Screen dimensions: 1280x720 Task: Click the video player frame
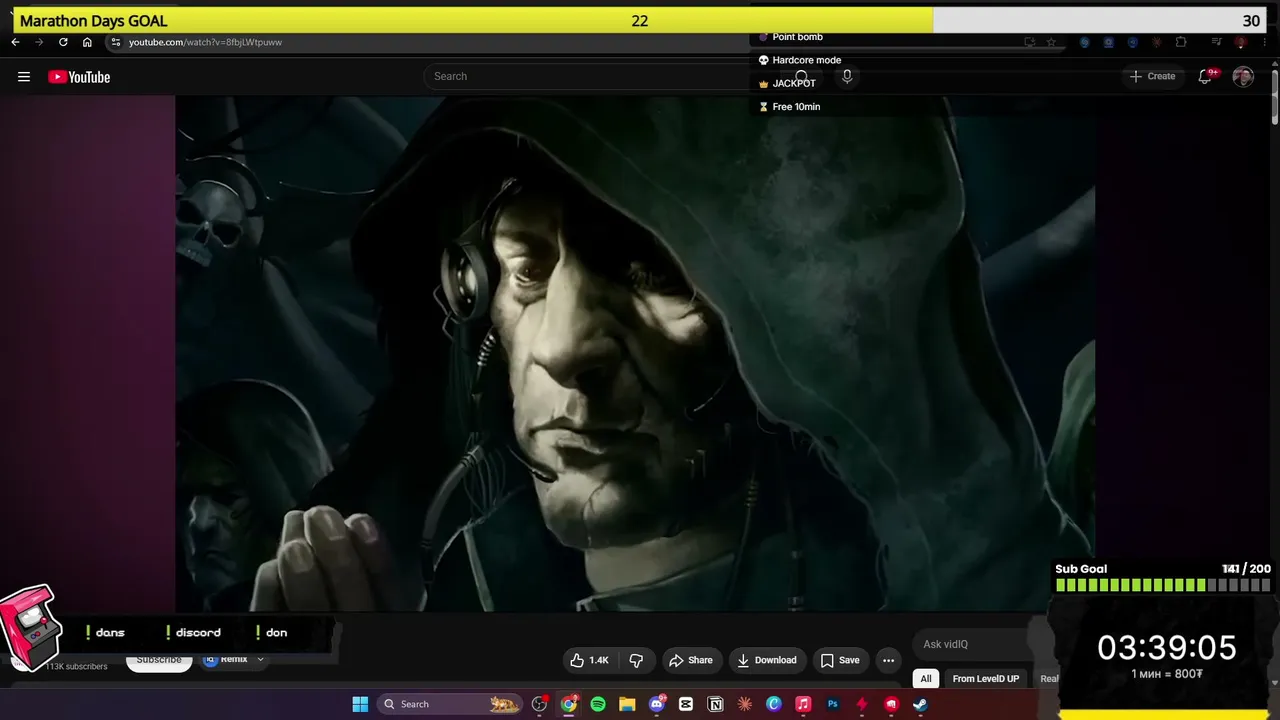[x=635, y=353]
